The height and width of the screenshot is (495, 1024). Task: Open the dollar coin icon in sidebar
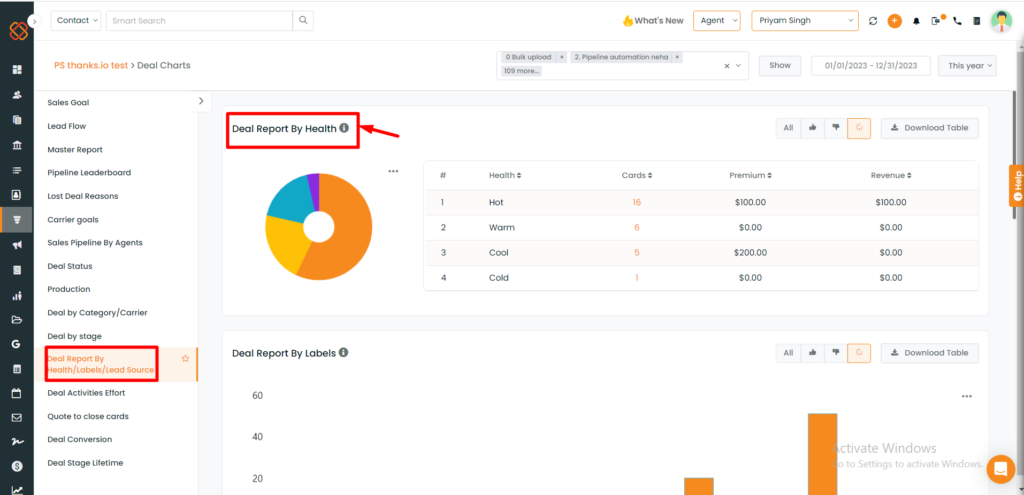(x=17, y=466)
